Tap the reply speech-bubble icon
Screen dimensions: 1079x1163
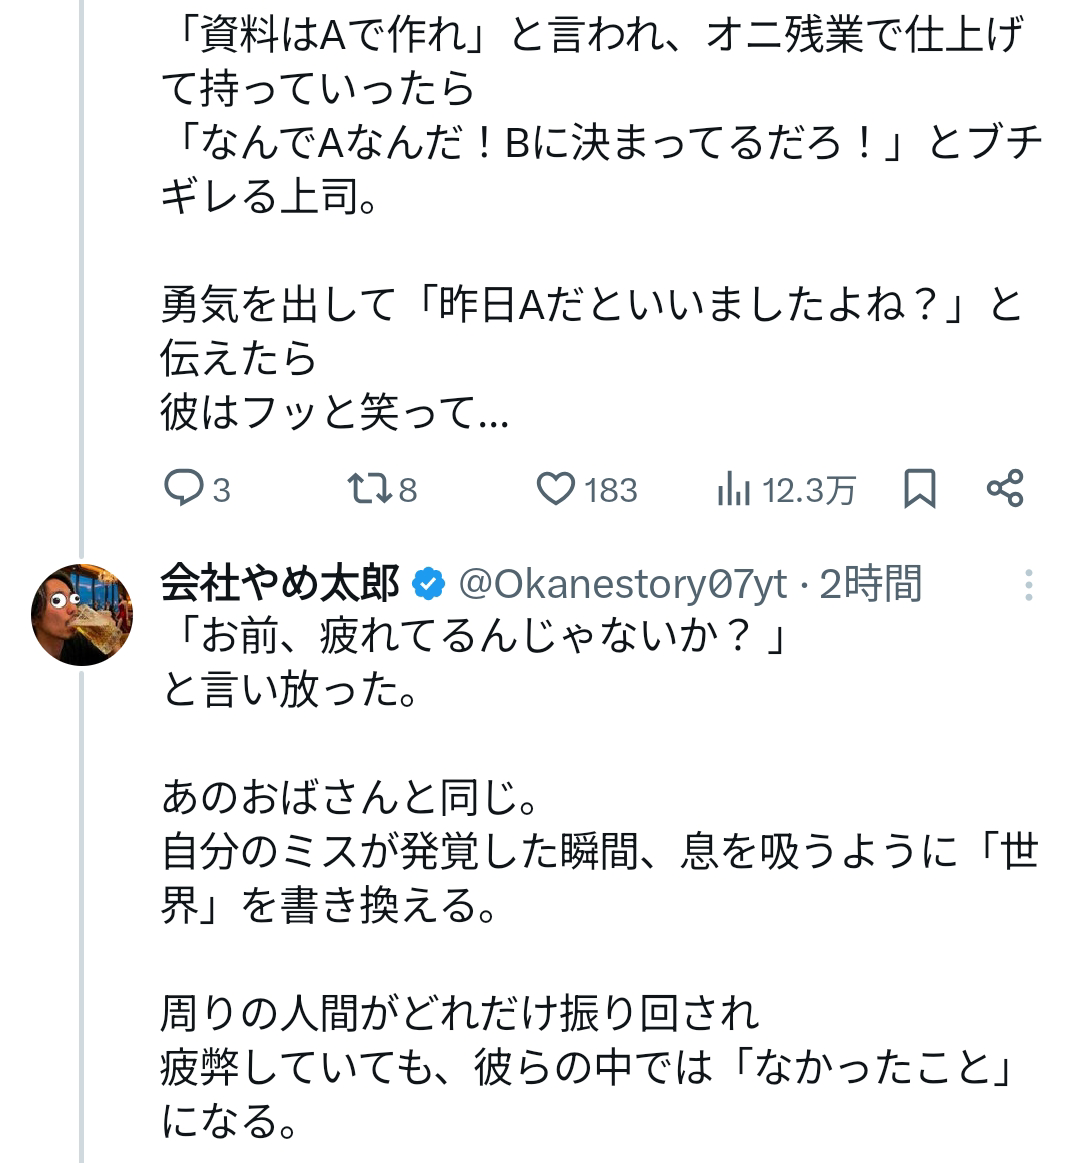[x=183, y=489]
